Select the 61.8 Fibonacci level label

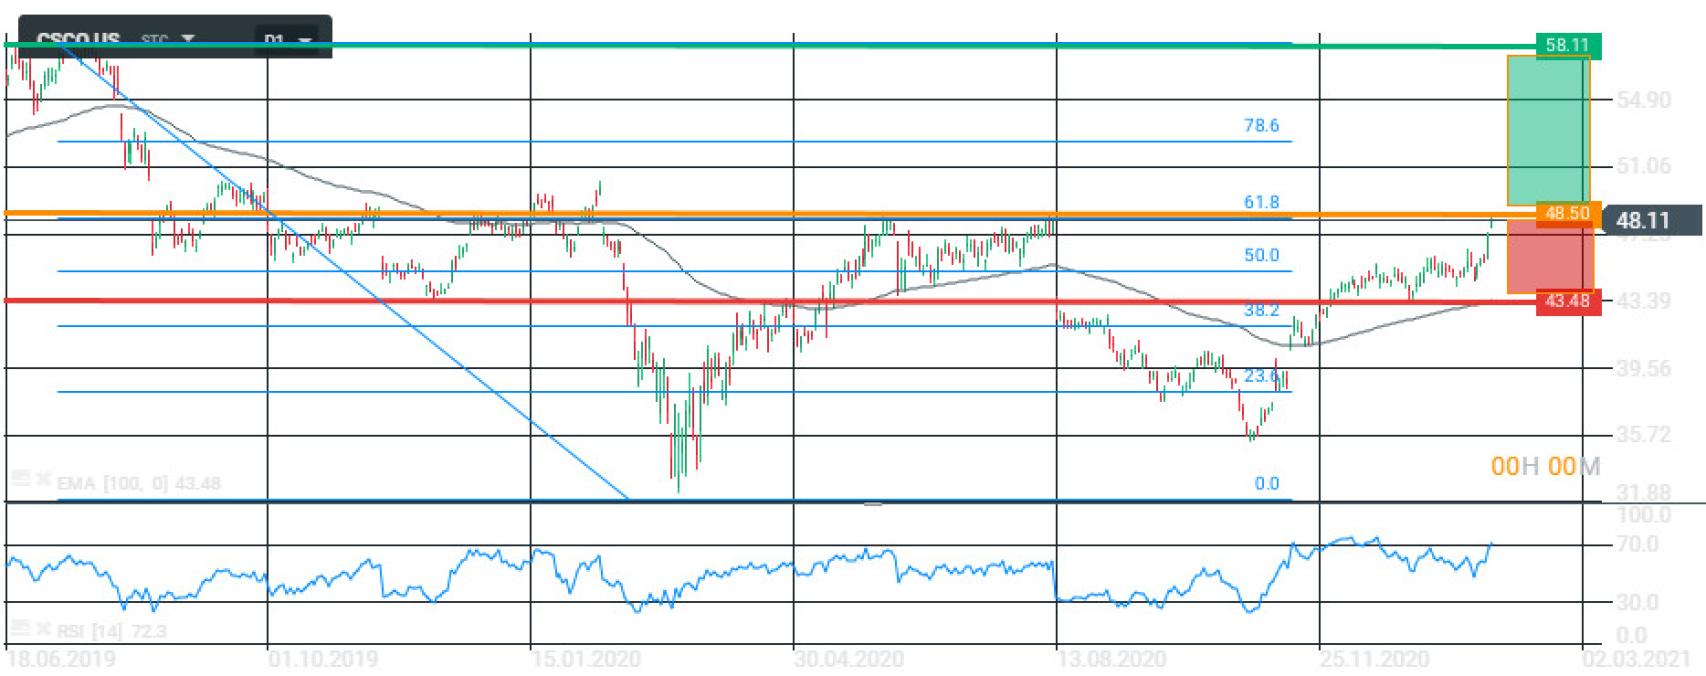1261,202
